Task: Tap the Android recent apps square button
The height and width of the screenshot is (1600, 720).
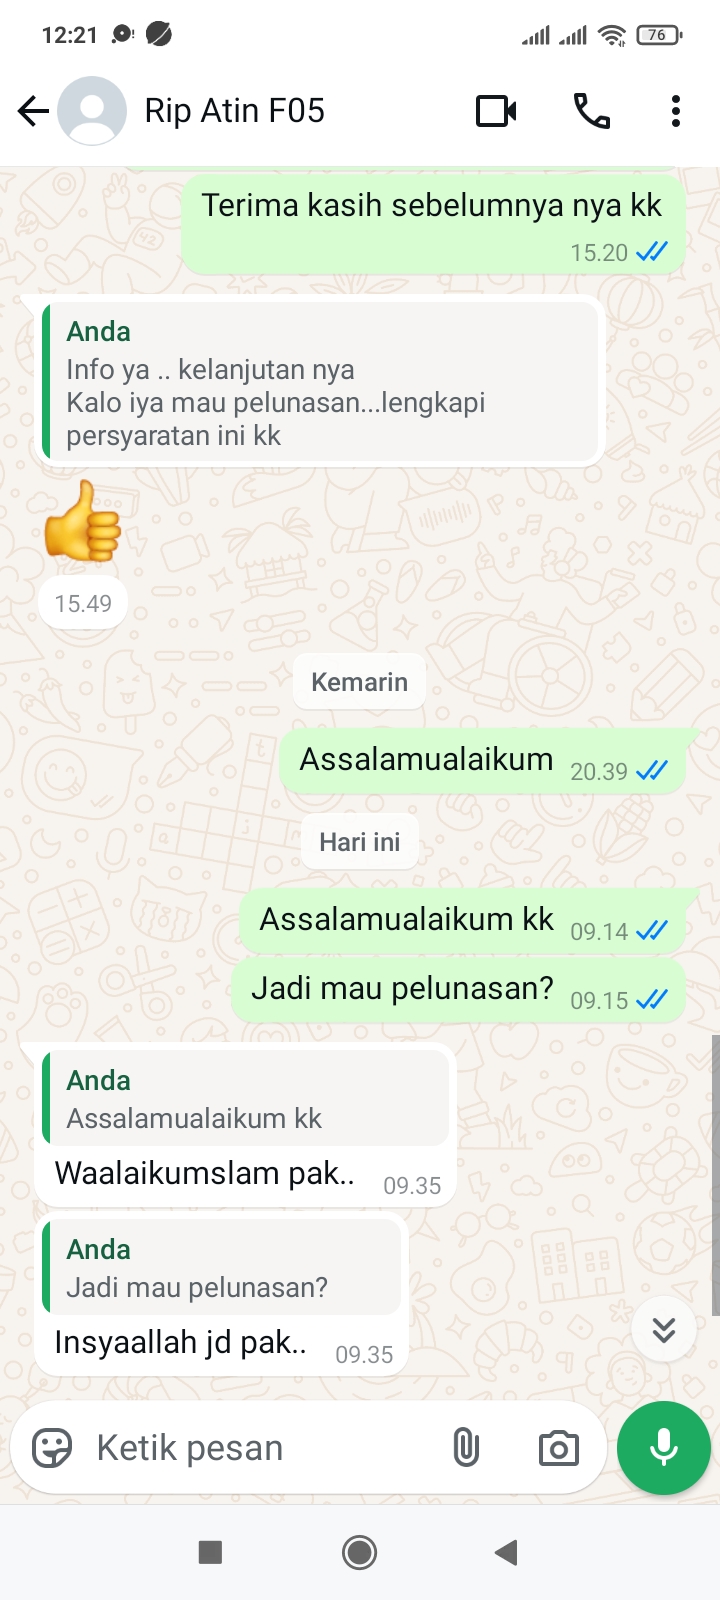Action: pos(210,1552)
